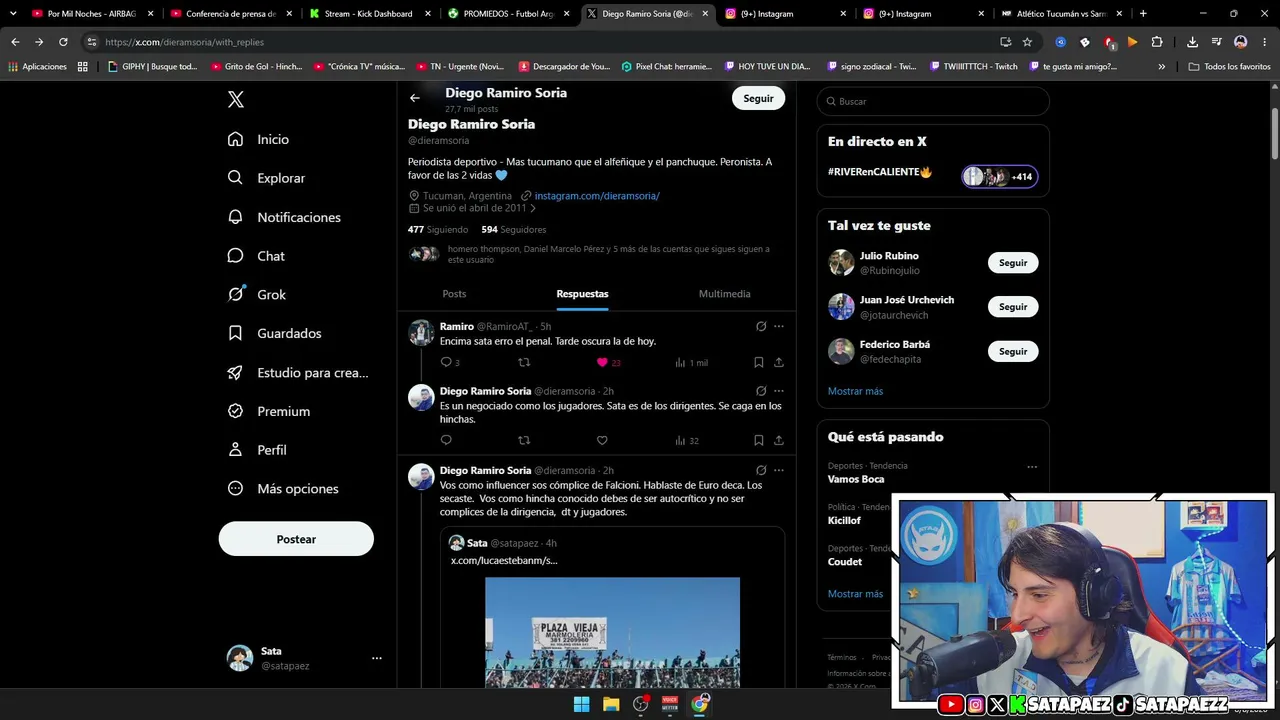Open a new browser tab
The image size is (1280, 720).
1143,14
